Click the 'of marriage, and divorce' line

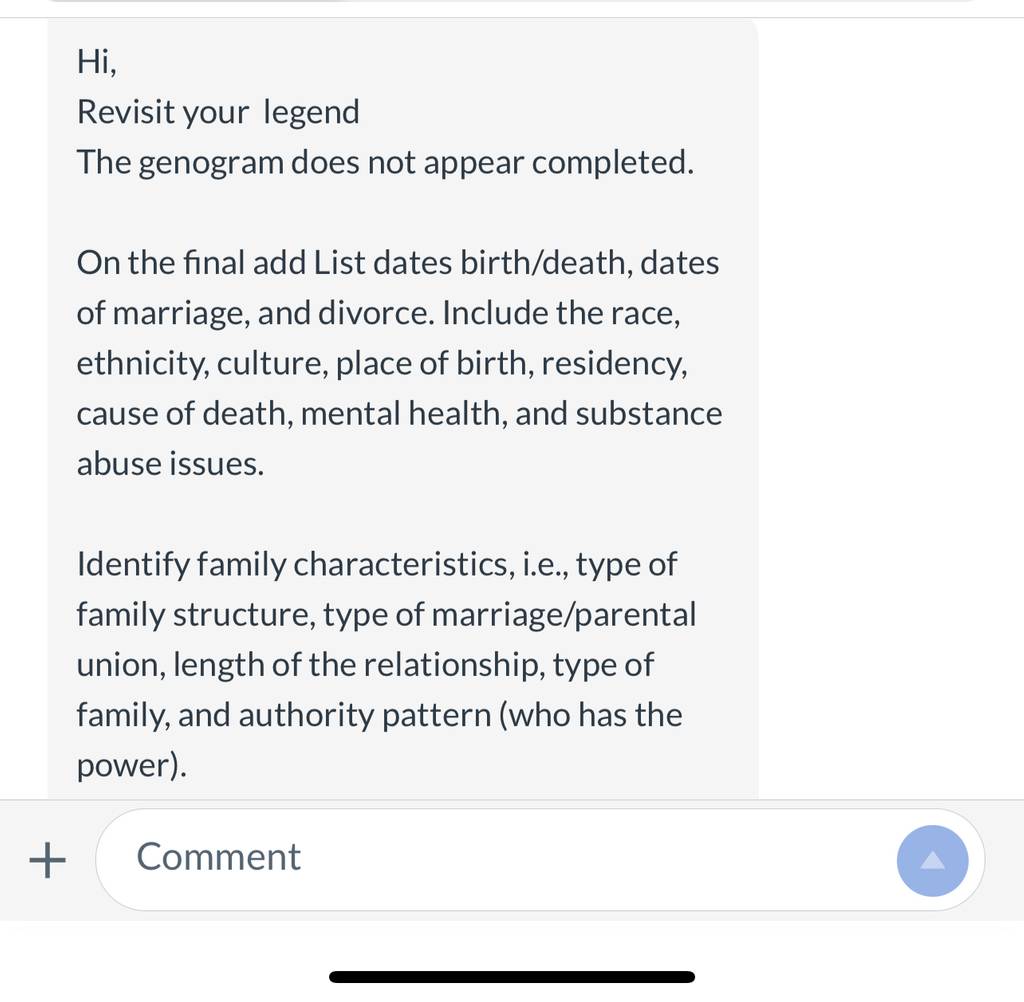(378, 314)
